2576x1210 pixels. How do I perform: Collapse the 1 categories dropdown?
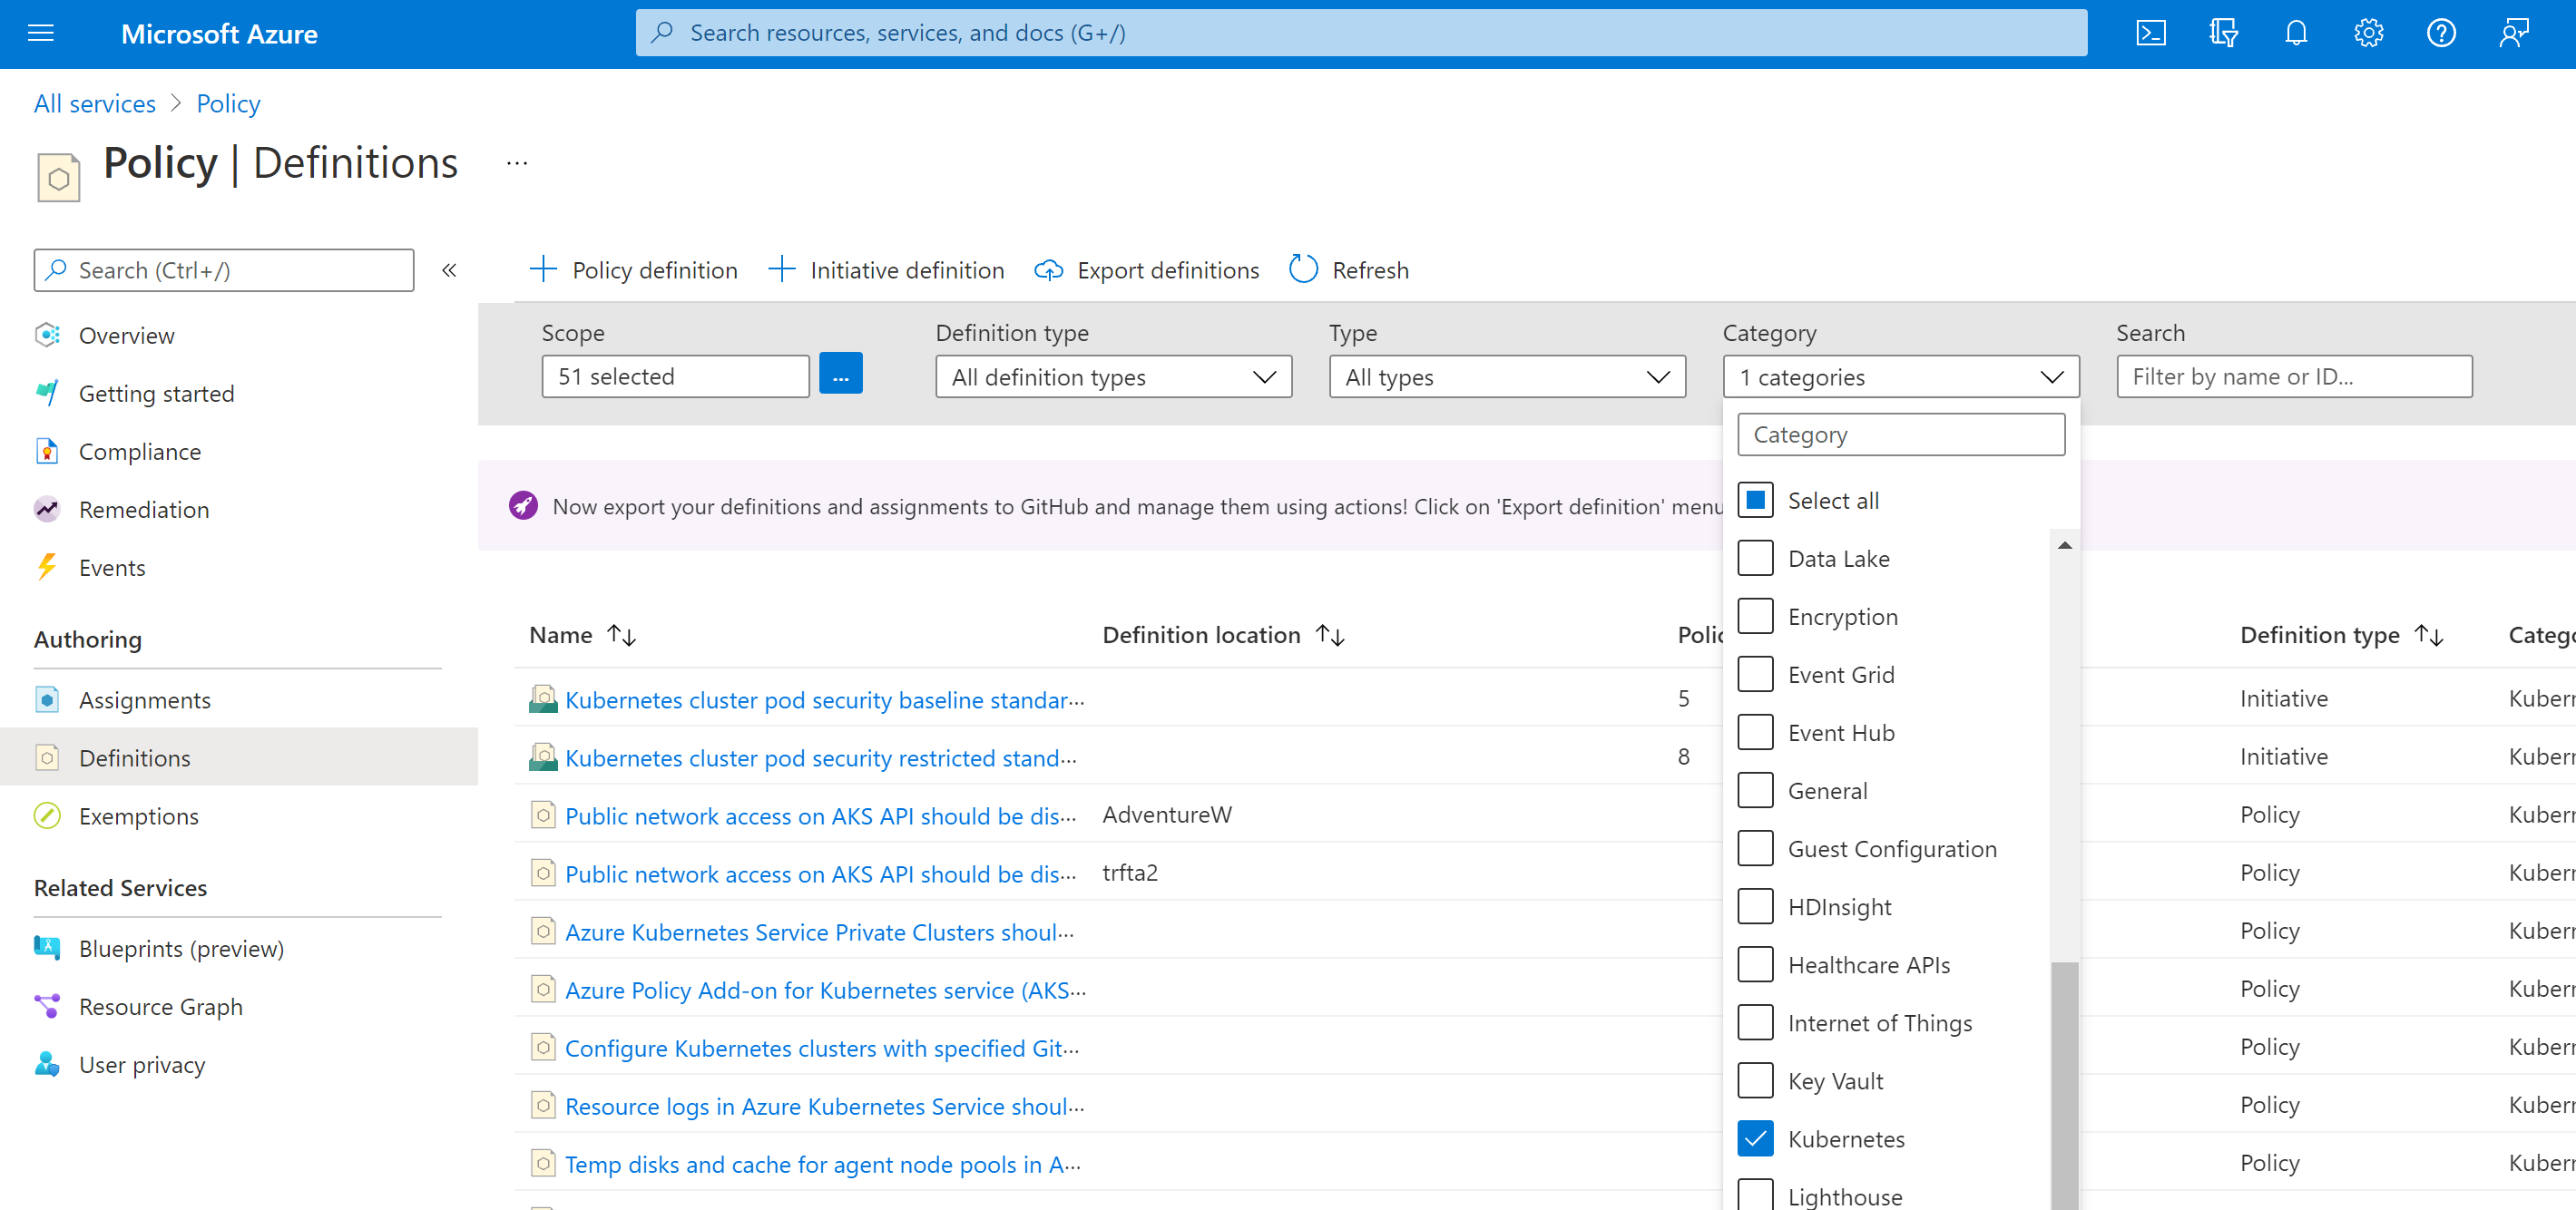1900,377
